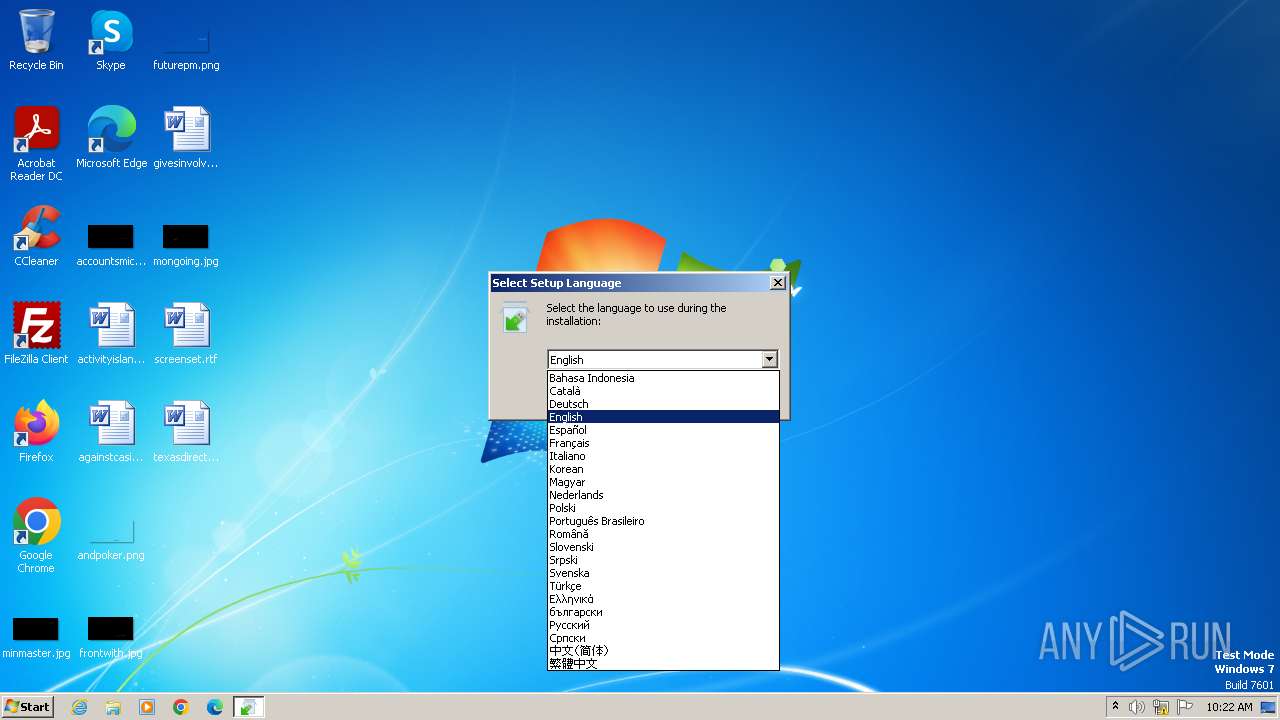The image size is (1280, 720).
Task: Open the Recycle Bin desktop icon
Action: 36,40
